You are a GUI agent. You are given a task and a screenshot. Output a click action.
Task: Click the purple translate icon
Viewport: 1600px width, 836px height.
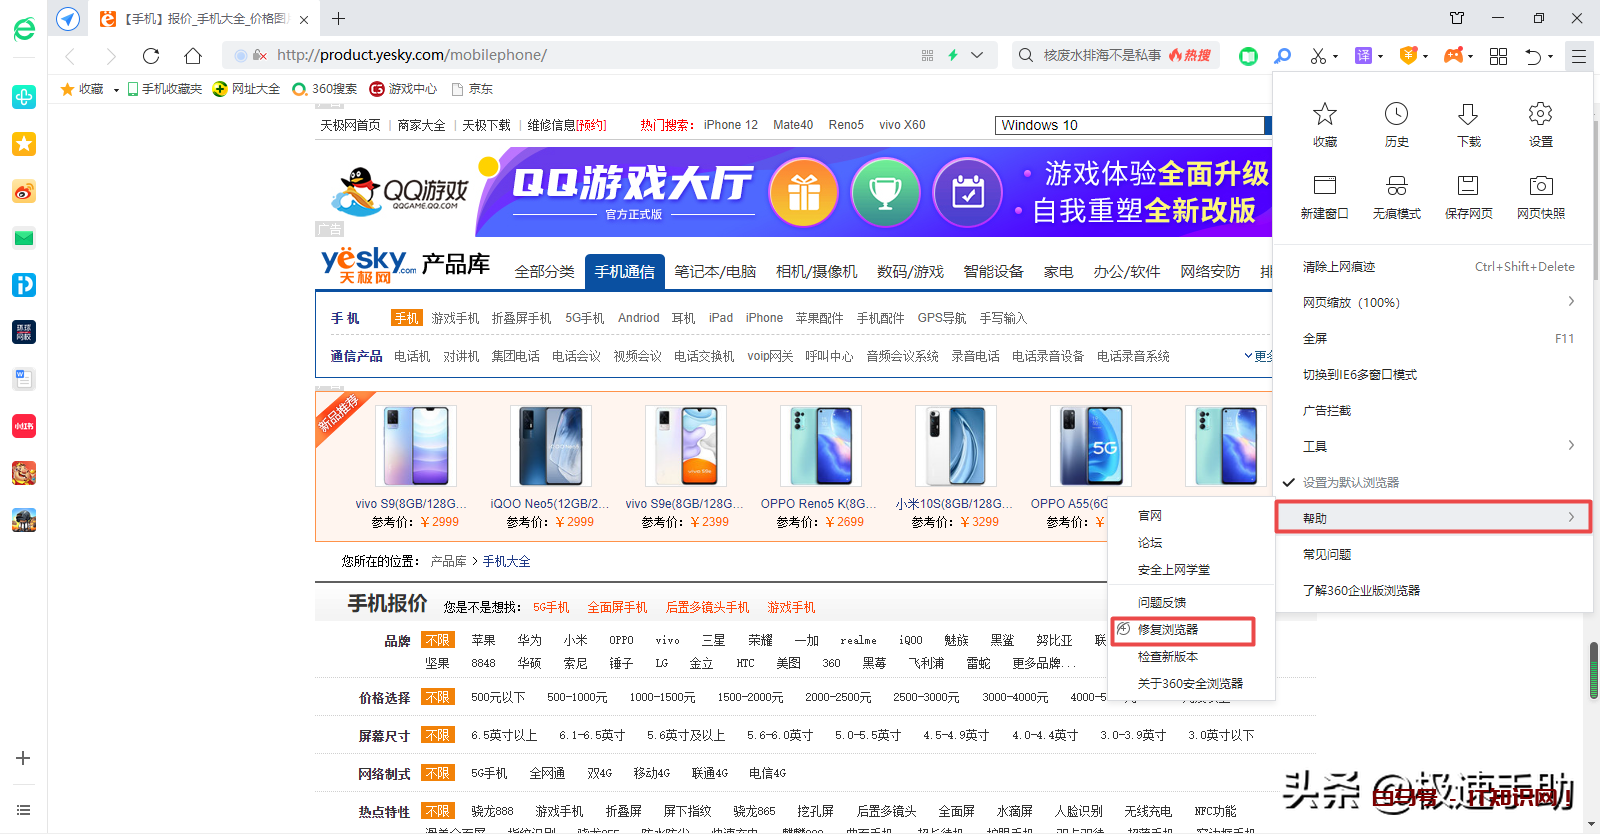point(1363,56)
